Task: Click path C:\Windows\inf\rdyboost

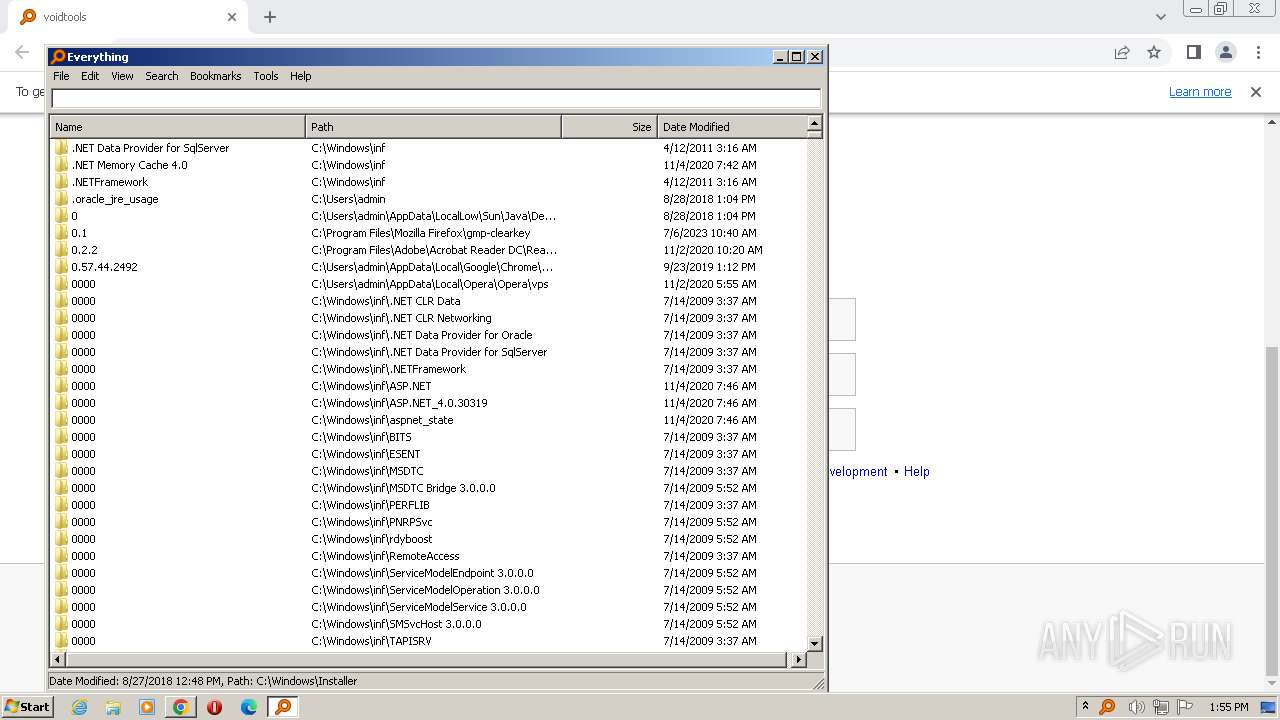Action: 371,539
